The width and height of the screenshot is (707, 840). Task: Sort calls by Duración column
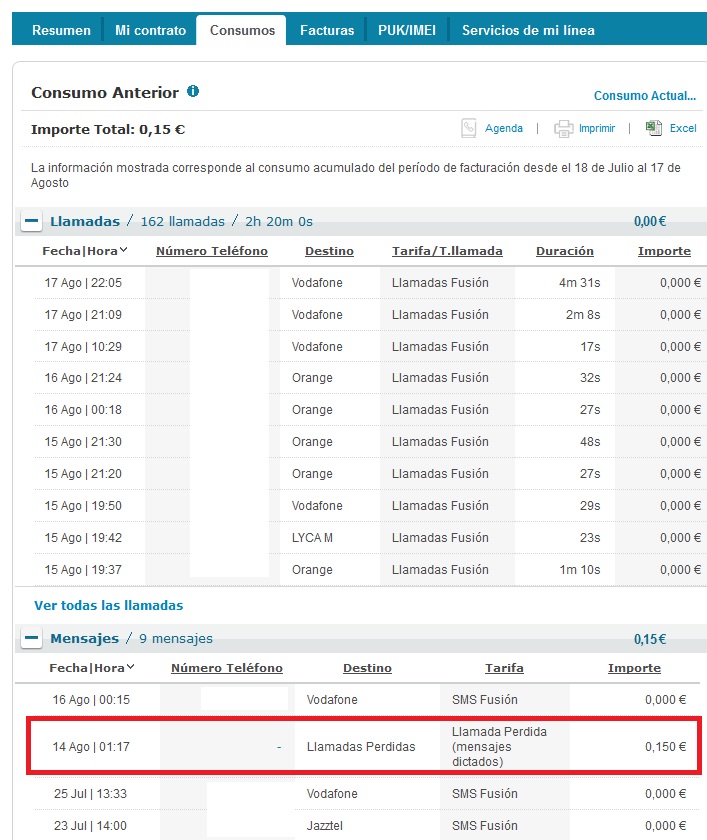click(x=565, y=251)
